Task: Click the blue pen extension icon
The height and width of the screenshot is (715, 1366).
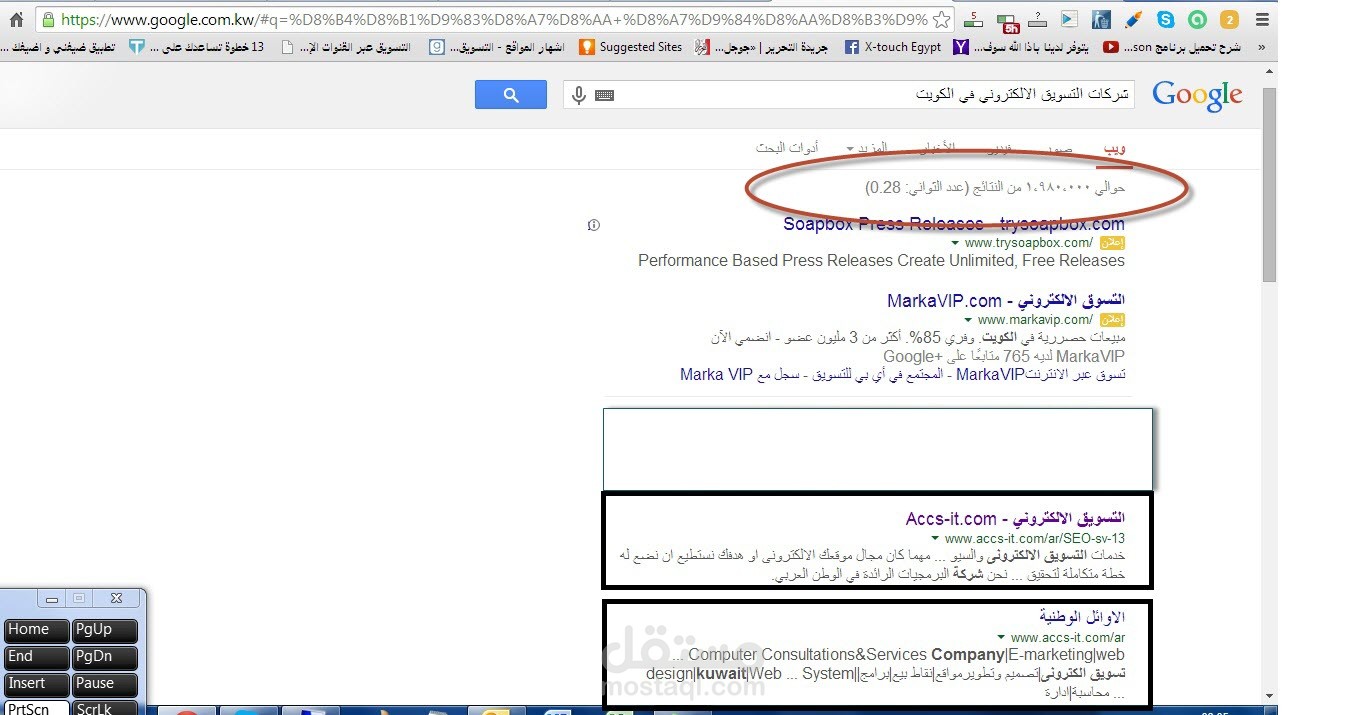Action: 1134,19
